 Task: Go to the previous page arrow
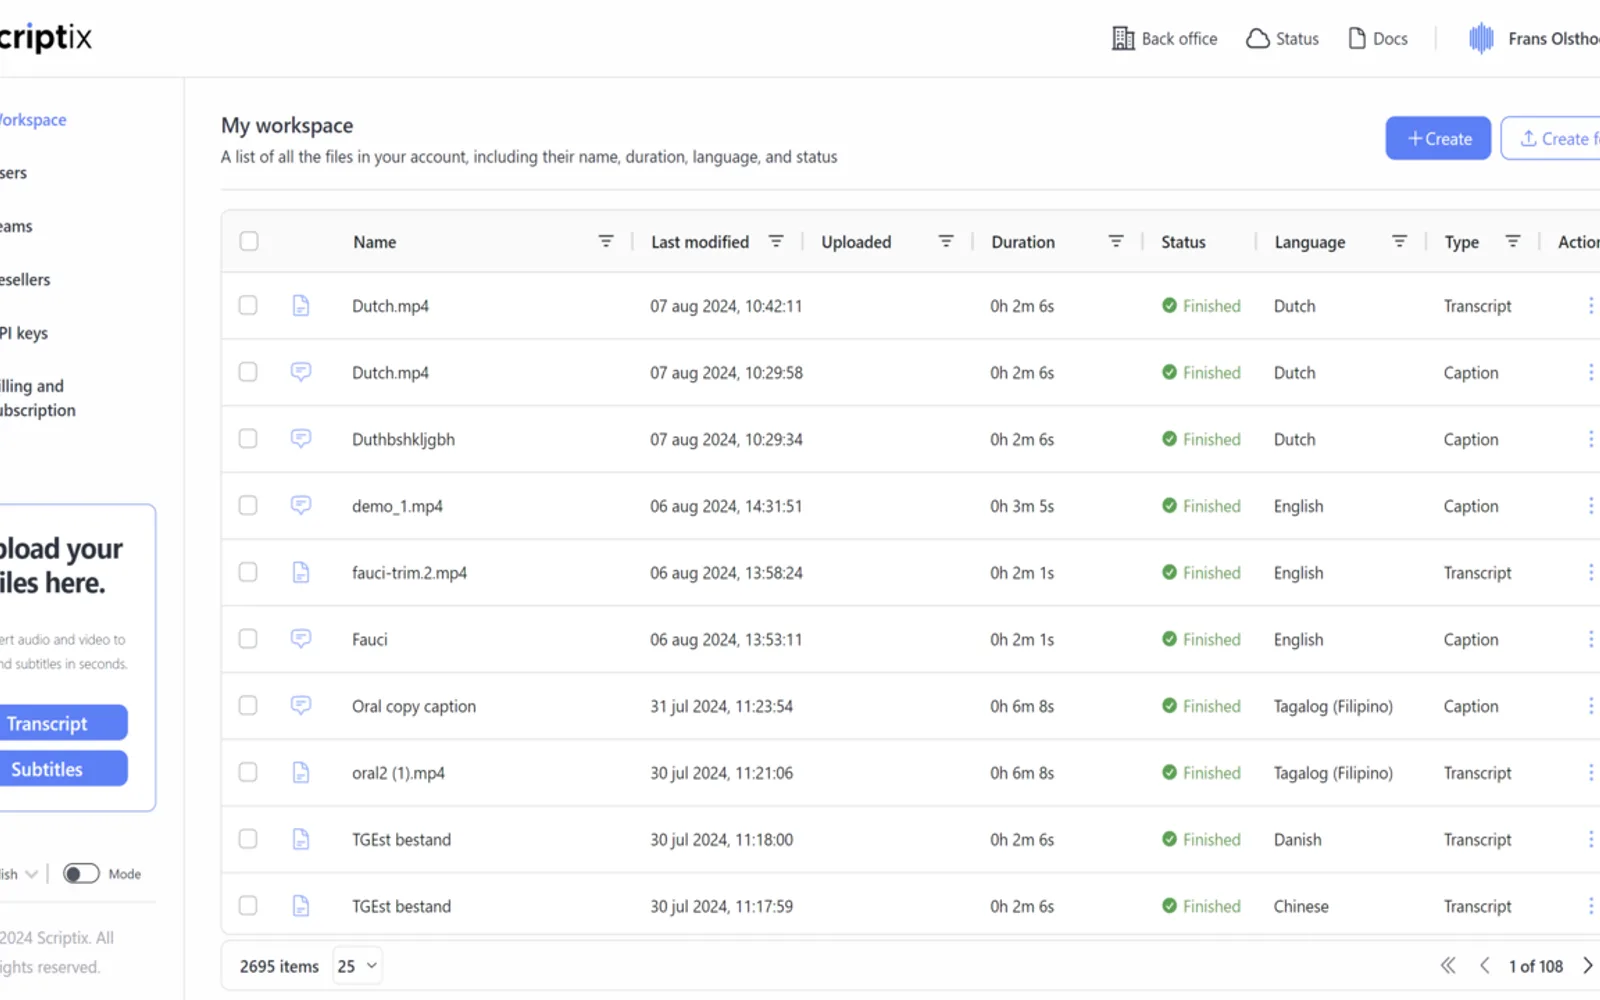coord(1485,966)
